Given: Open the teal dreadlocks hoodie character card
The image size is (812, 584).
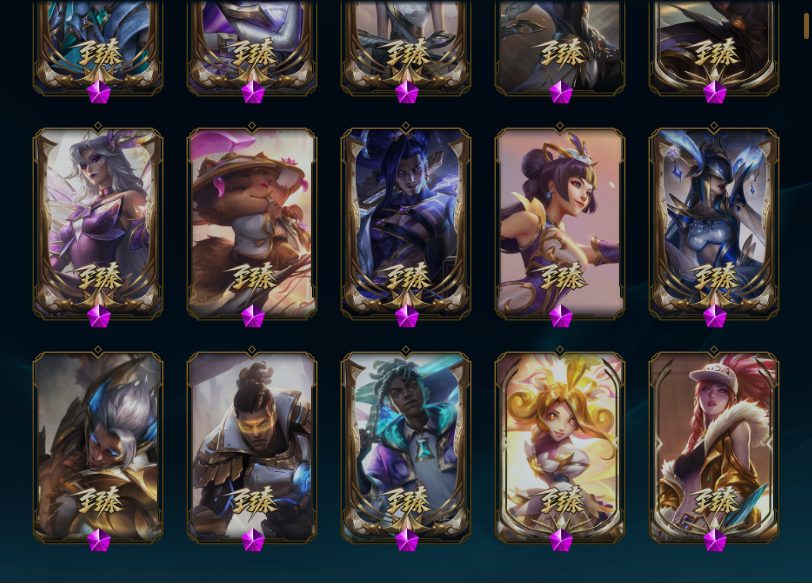Looking at the screenshot, I should (x=406, y=447).
